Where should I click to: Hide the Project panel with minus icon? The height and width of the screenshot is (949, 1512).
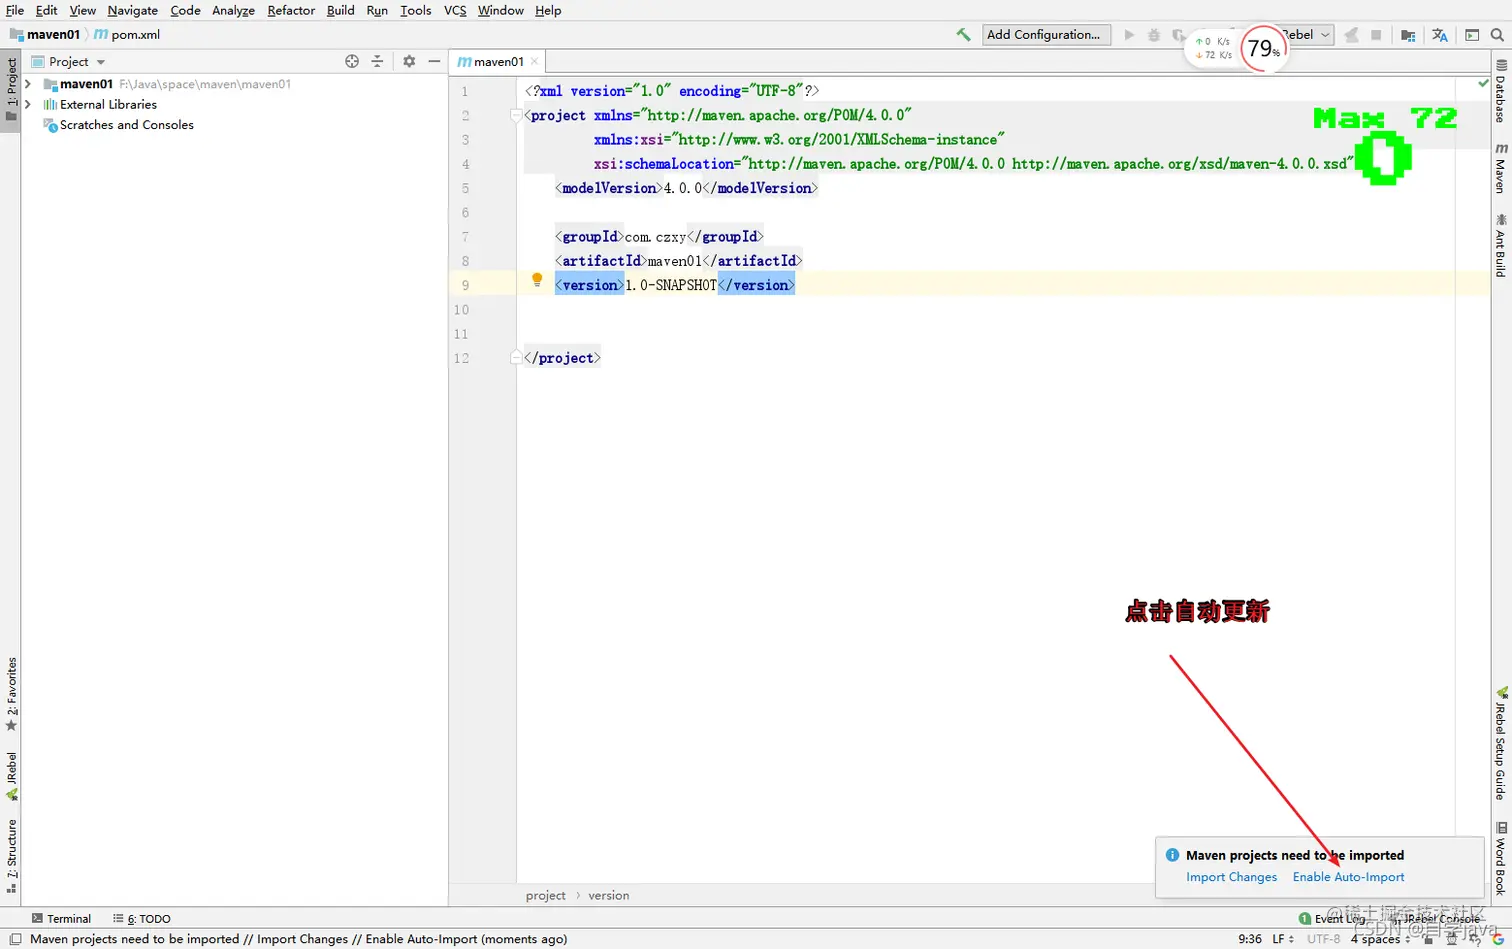click(434, 61)
